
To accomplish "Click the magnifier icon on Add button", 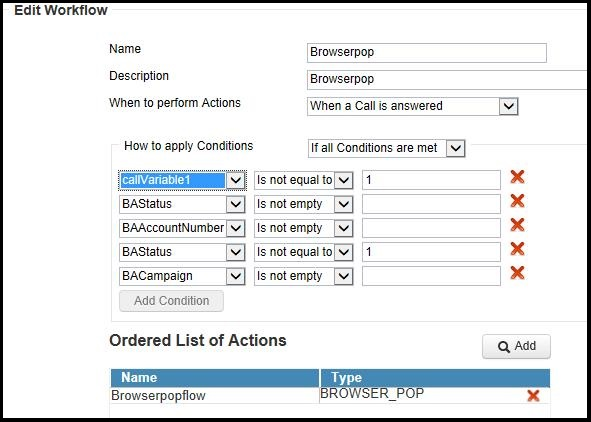I will click(x=504, y=347).
